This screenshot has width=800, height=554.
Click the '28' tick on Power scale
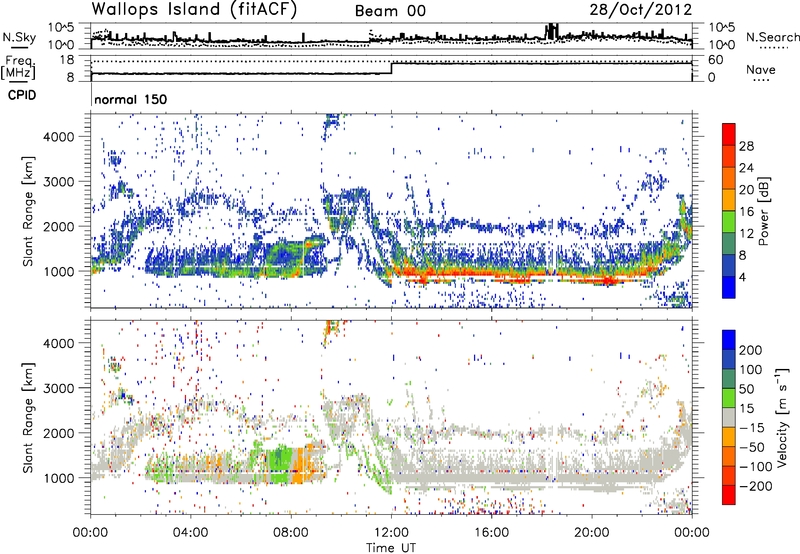pyautogui.click(x=746, y=146)
